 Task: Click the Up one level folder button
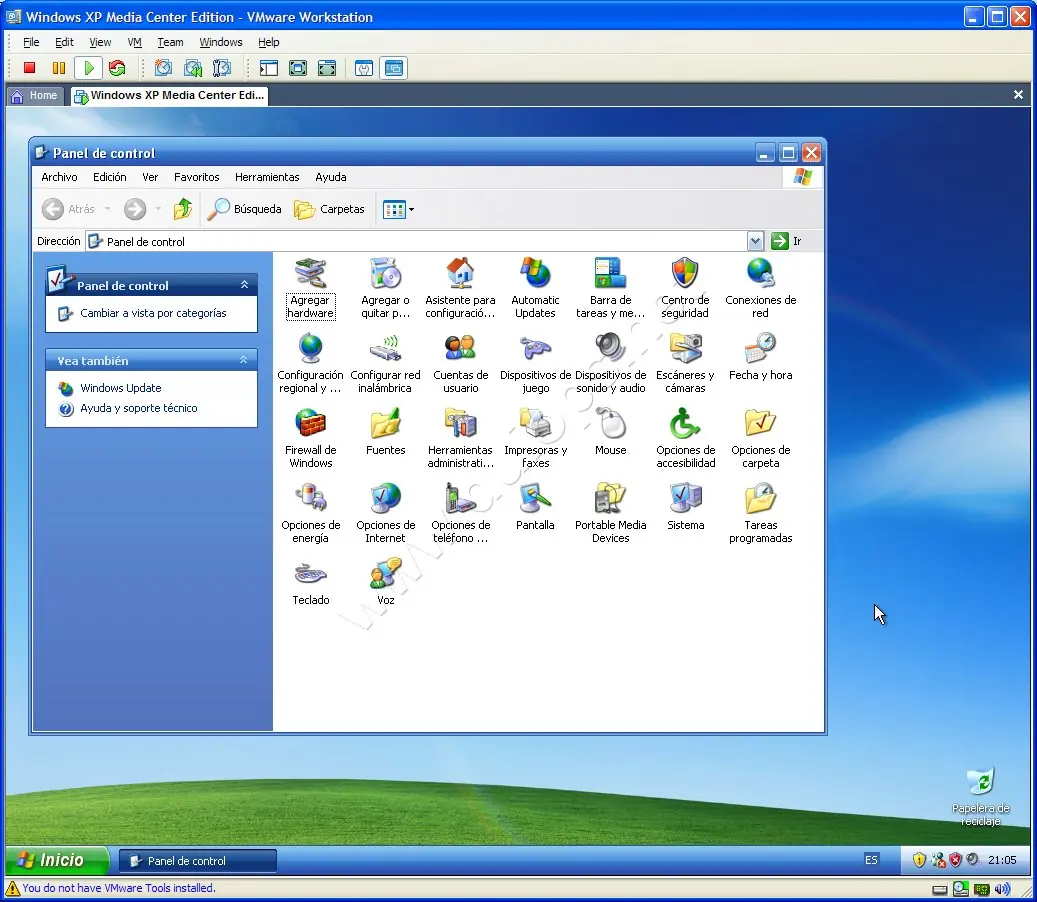coord(183,210)
